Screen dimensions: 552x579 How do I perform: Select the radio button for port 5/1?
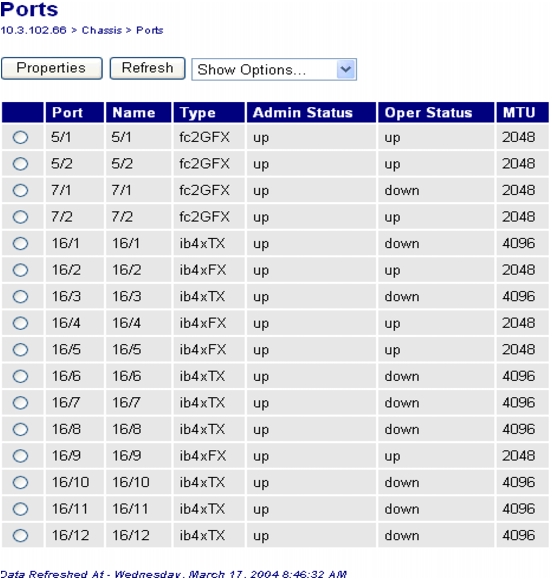(x=20, y=137)
